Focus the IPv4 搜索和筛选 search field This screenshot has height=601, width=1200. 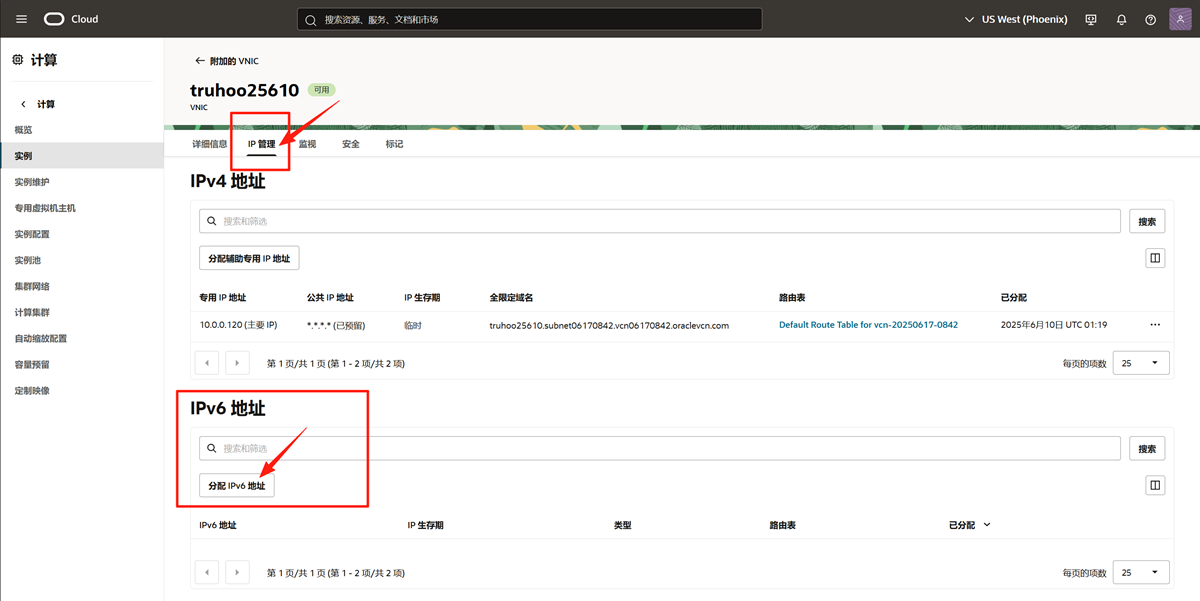tap(660, 221)
